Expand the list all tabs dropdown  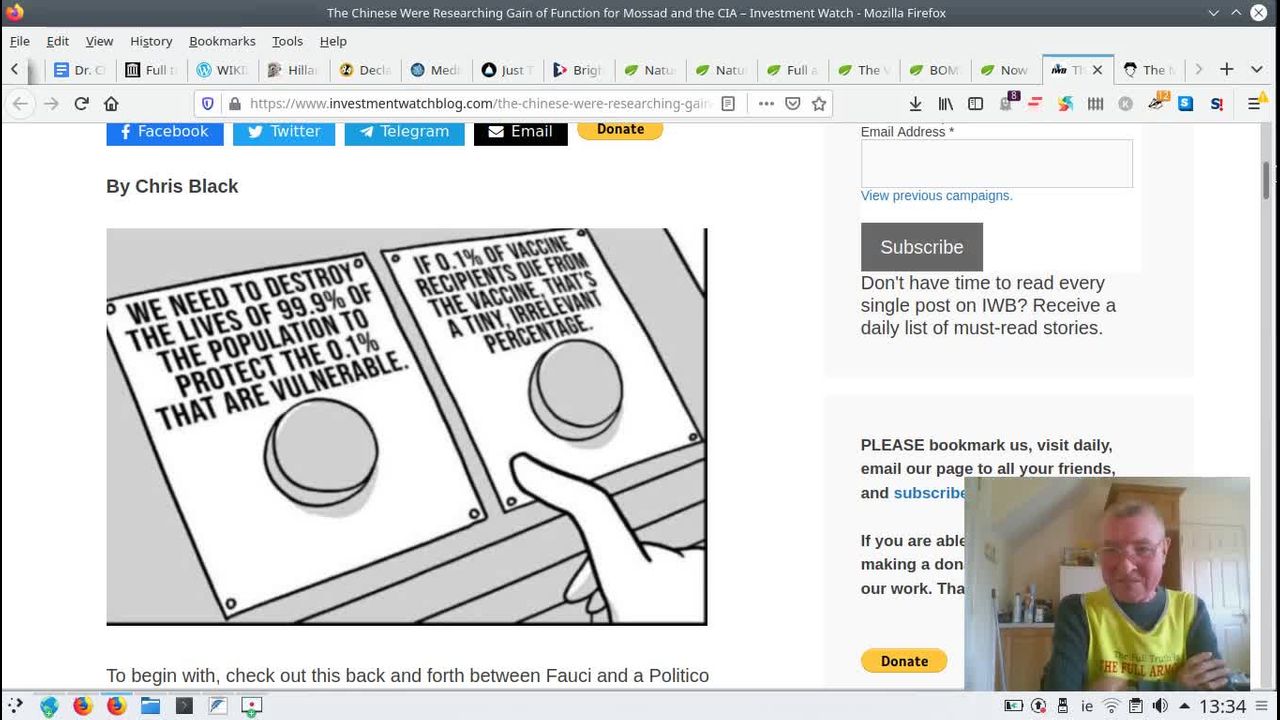click(x=1257, y=70)
